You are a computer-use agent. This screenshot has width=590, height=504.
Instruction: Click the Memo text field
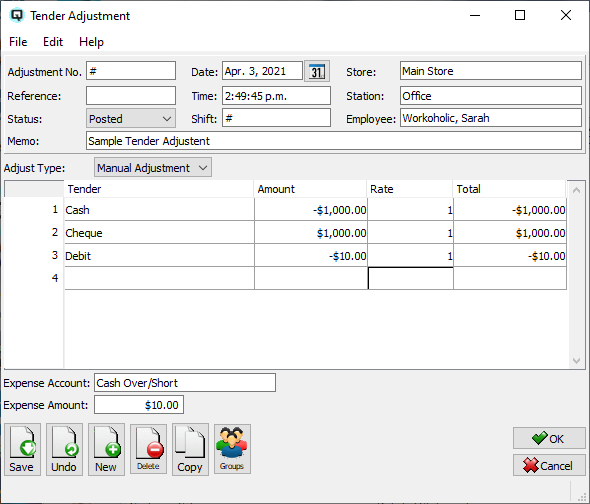coord(334,141)
